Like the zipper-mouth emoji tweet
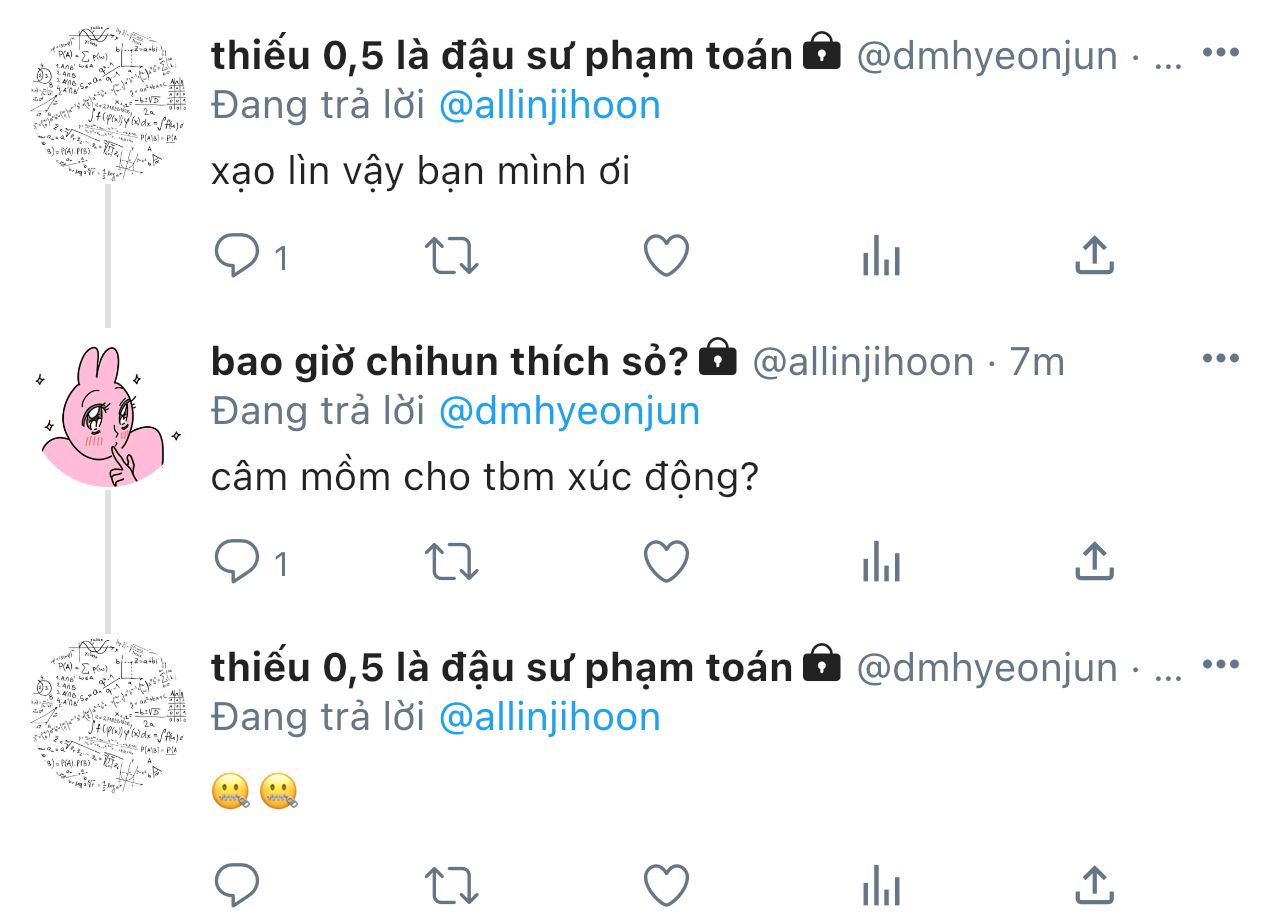The image size is (1284, 917). (x=666, y=885)
